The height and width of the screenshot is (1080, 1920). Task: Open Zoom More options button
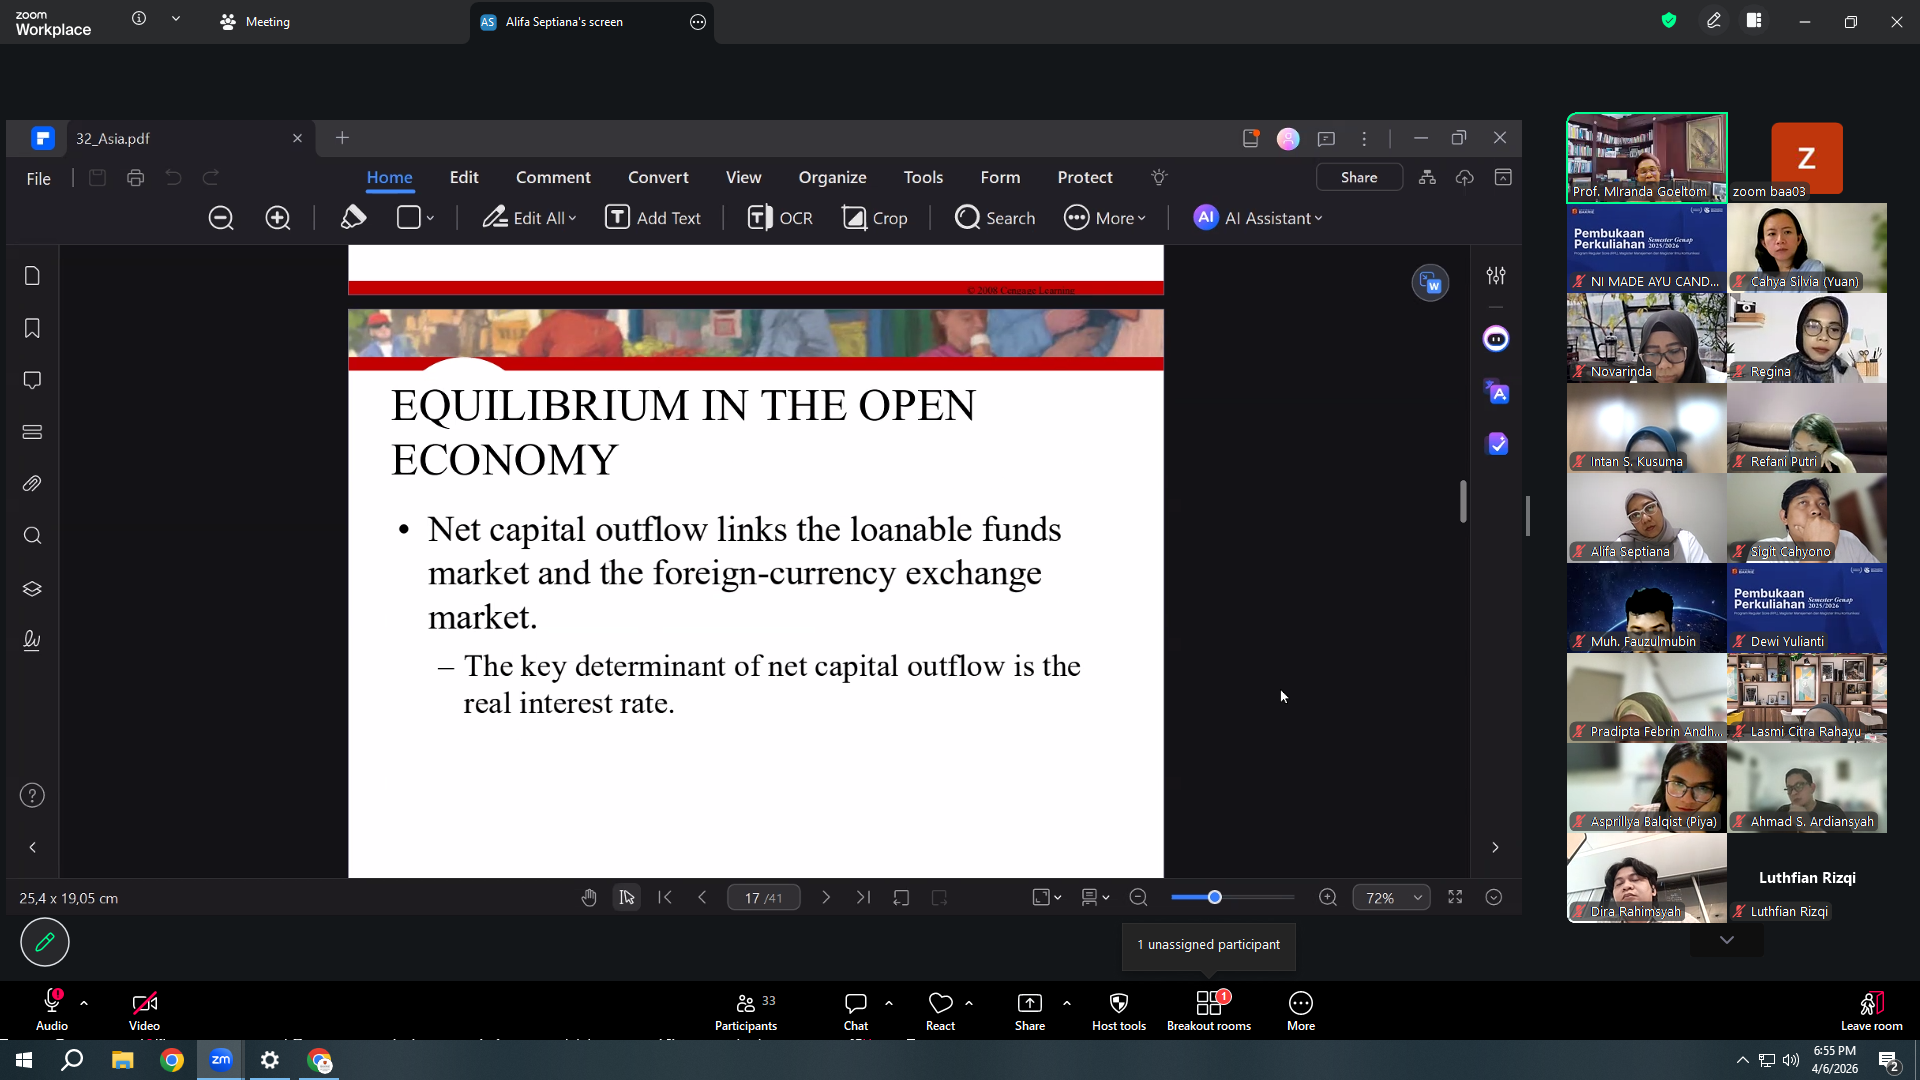(1301, 1011)
